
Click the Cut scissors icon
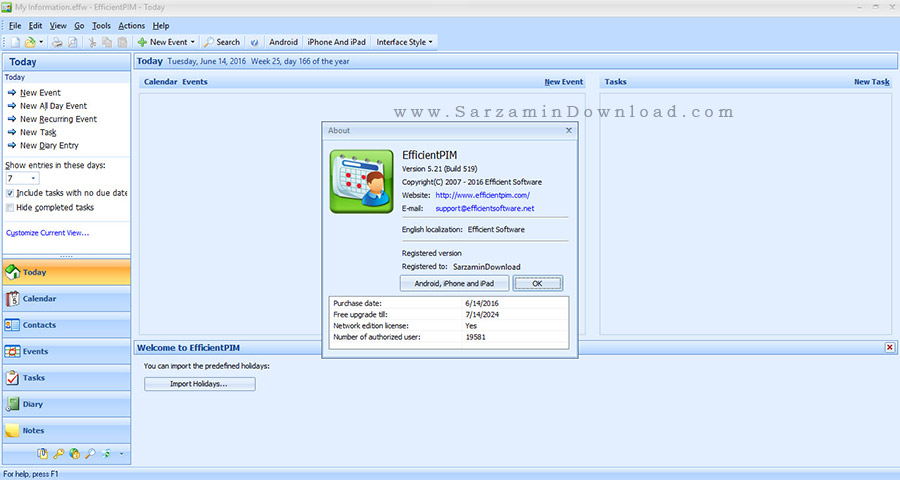click(x=92, y=42)
